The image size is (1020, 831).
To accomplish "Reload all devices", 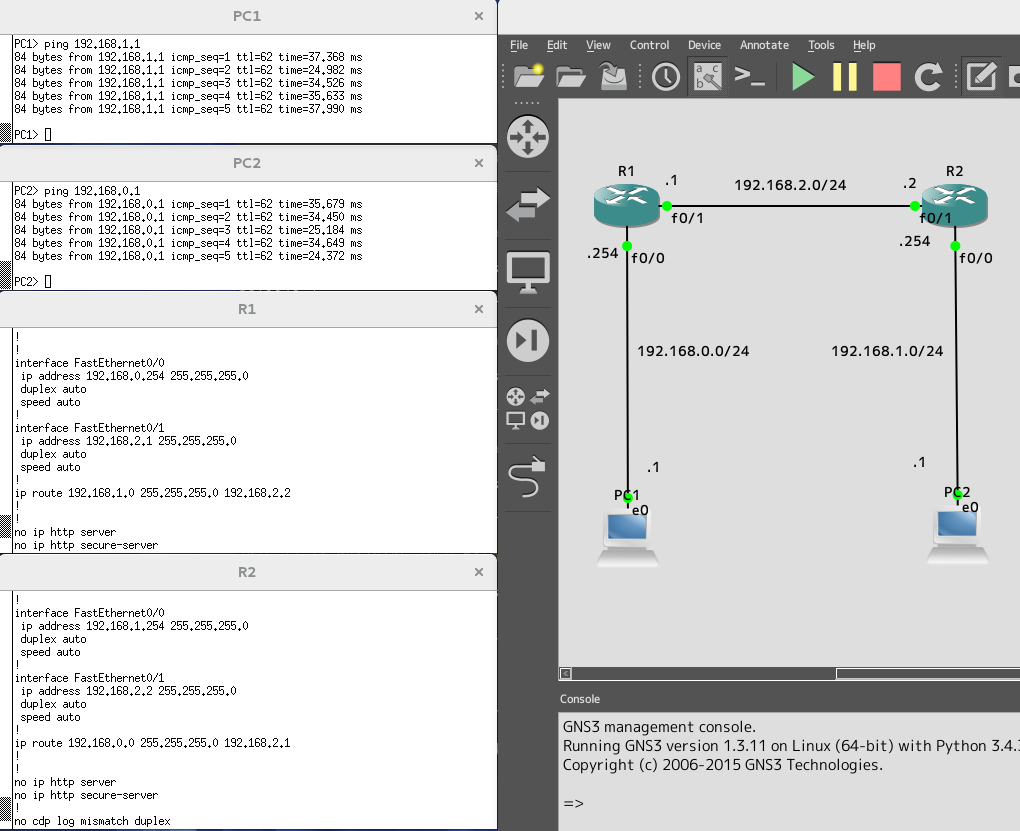I will 929,77.
